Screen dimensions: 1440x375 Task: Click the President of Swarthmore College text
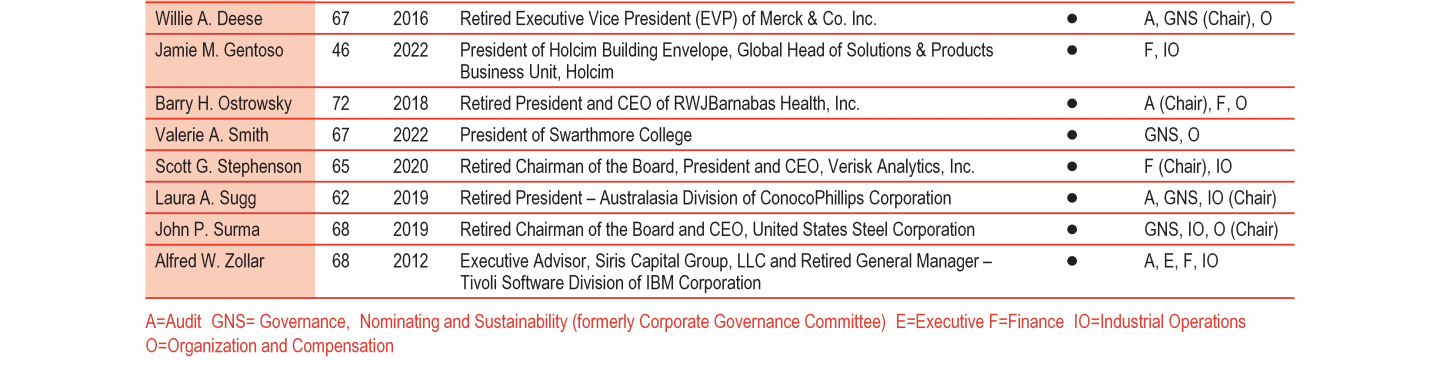tap(576, 135)
